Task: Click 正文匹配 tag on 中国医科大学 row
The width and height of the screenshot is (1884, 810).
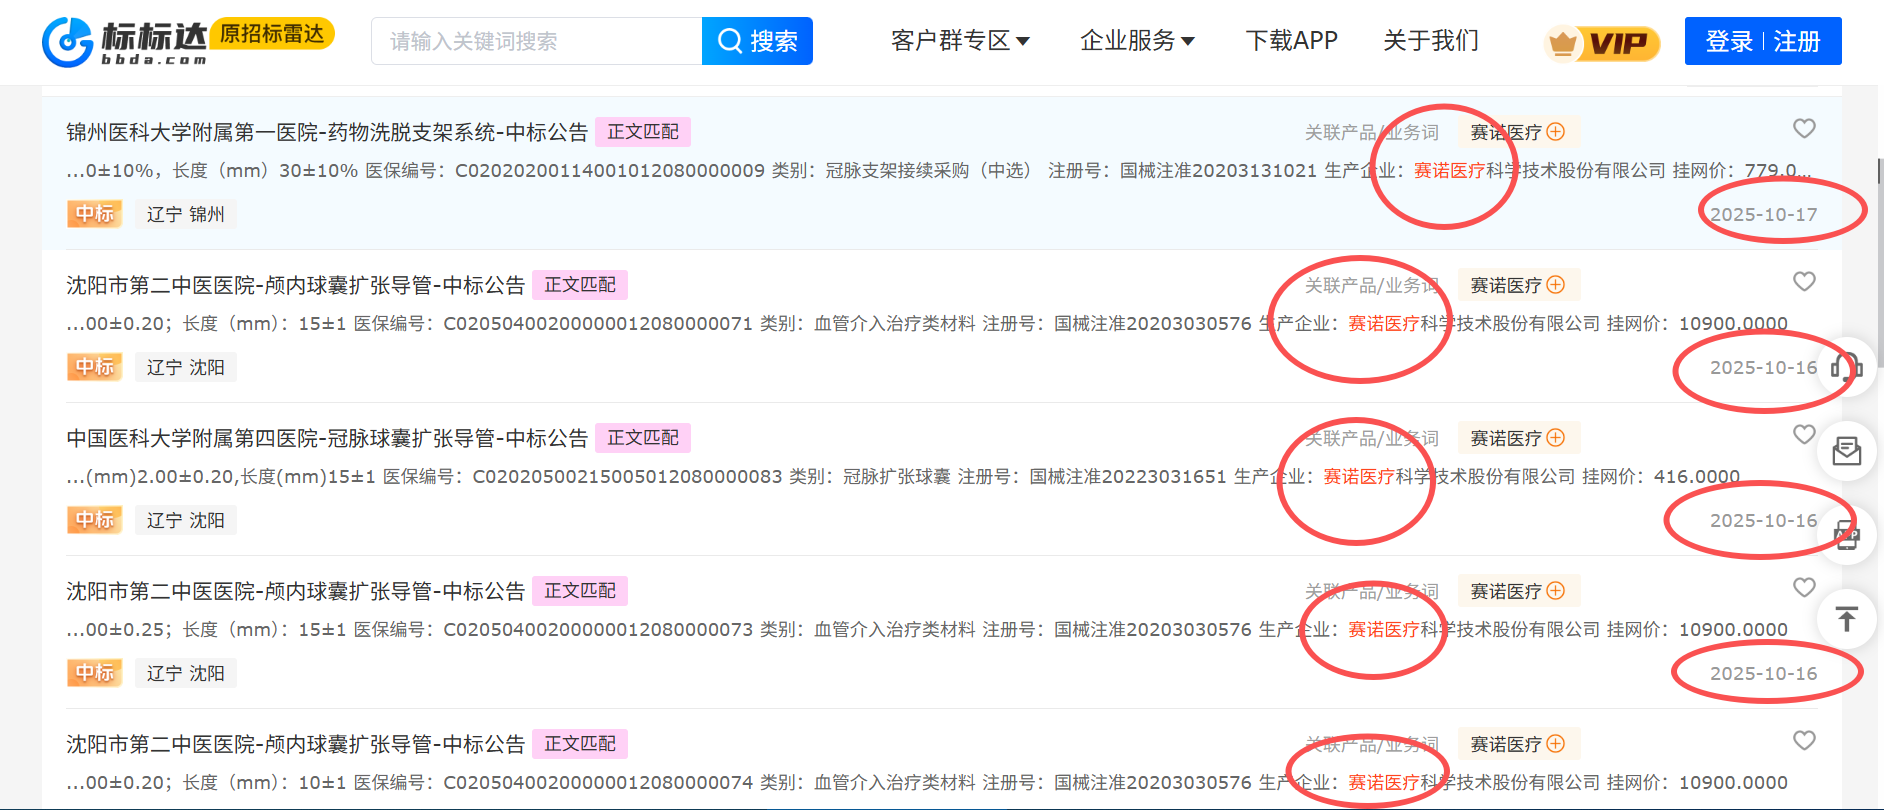Action: tap(643, 438)
